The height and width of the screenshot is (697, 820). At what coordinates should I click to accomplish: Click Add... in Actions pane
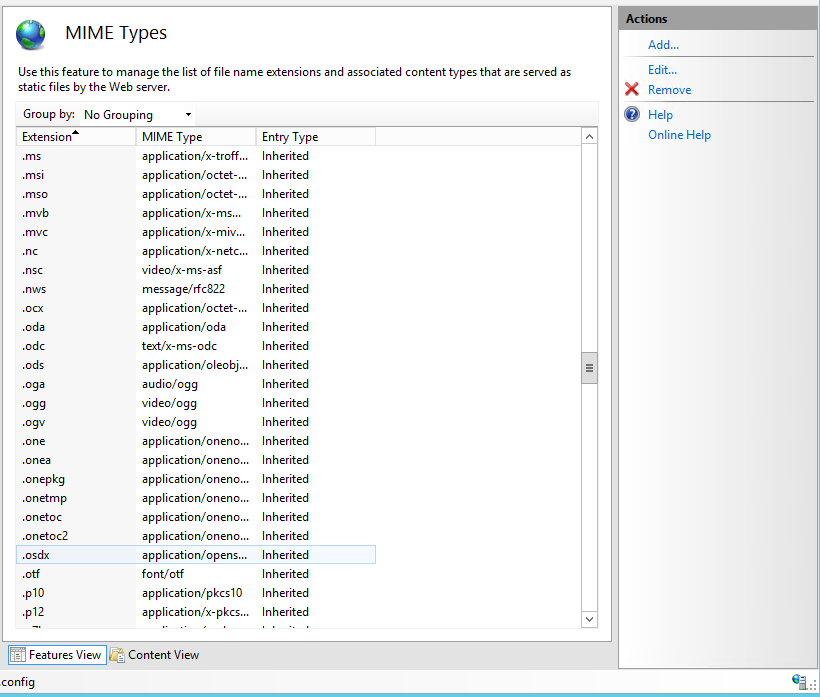(x=663, y=45)
